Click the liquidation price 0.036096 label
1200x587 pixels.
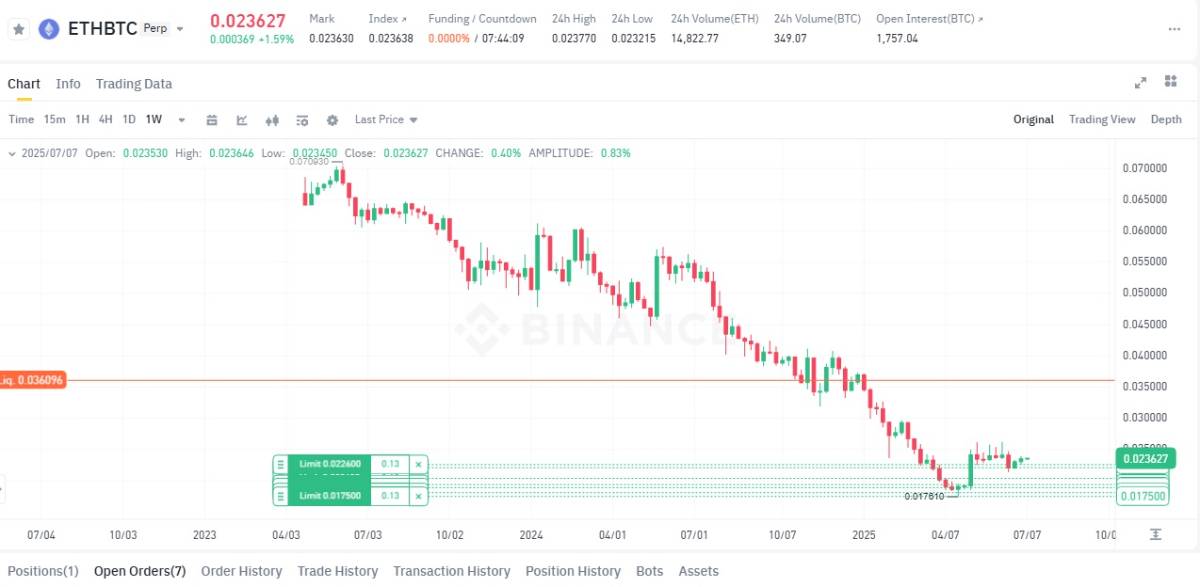pos(33,380)
